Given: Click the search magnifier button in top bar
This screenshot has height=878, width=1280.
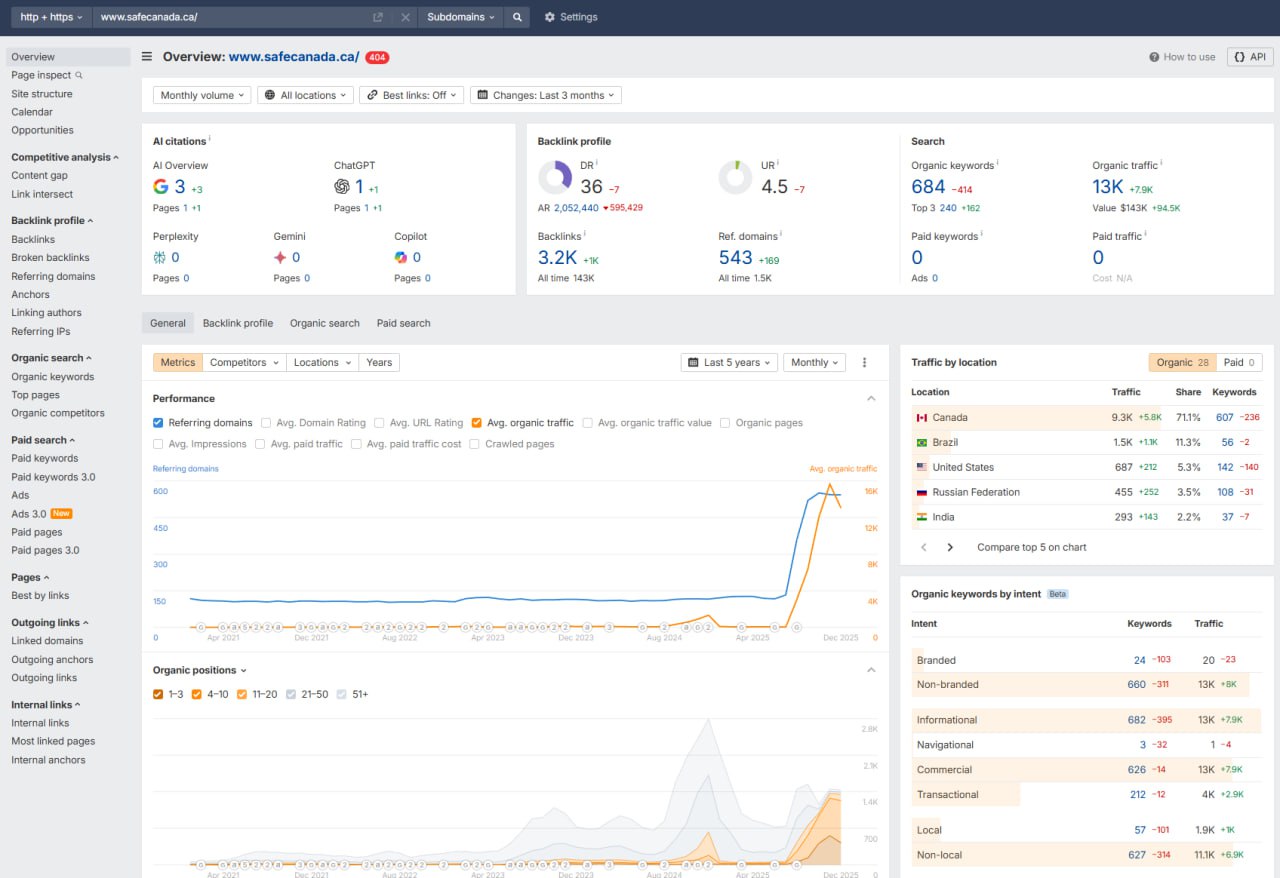Looking at the screenshot, I should 516,17.
